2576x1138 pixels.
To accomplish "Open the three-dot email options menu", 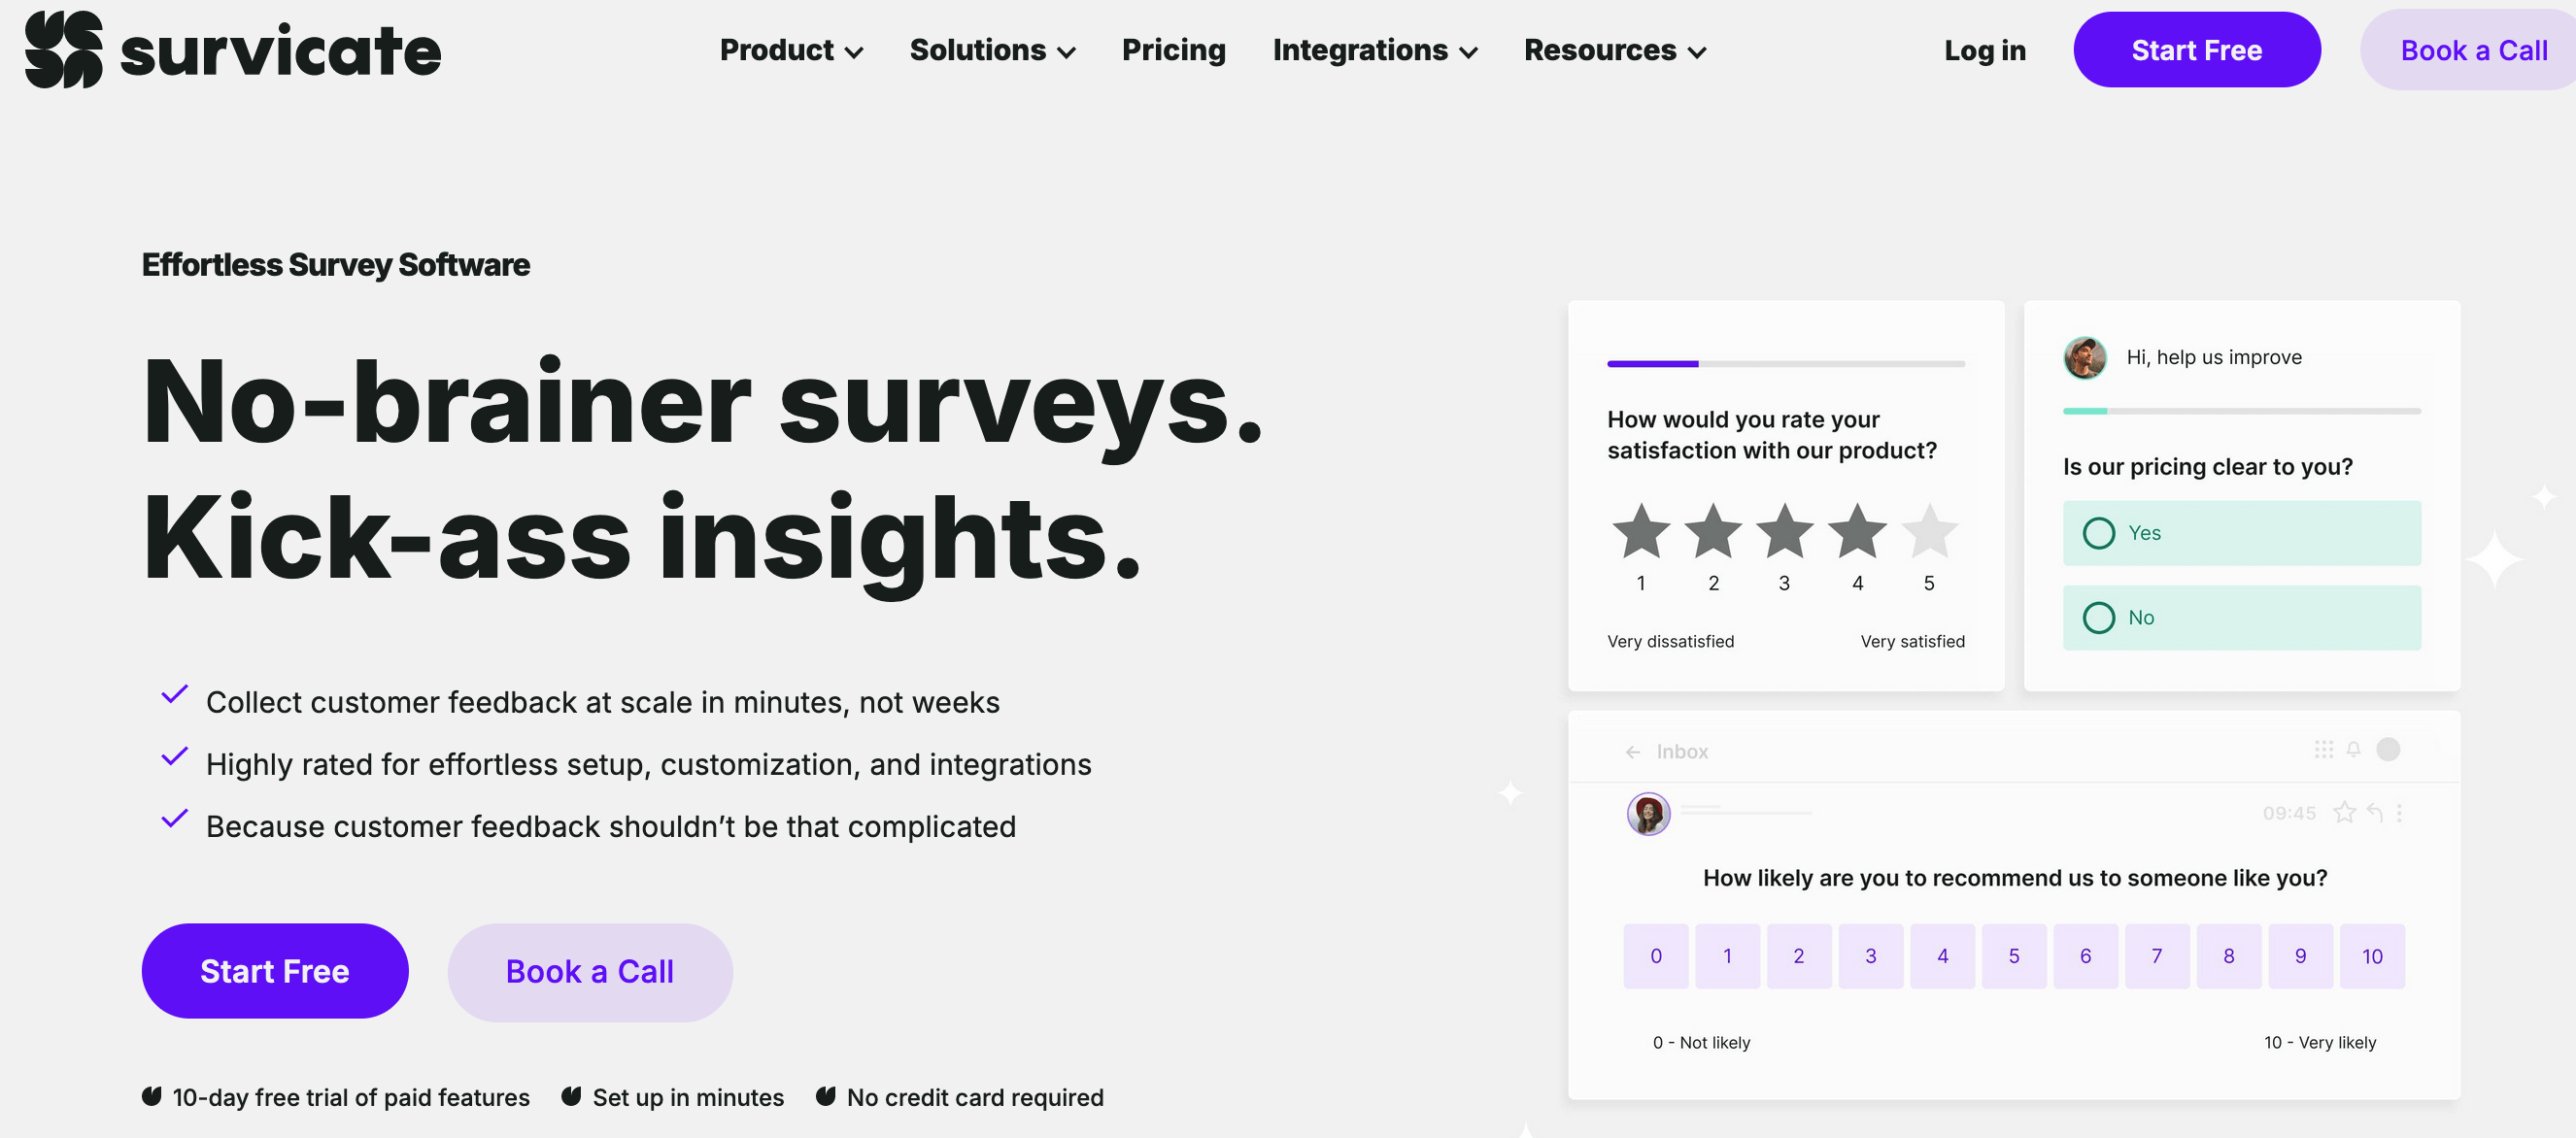I will point(2399,812).
